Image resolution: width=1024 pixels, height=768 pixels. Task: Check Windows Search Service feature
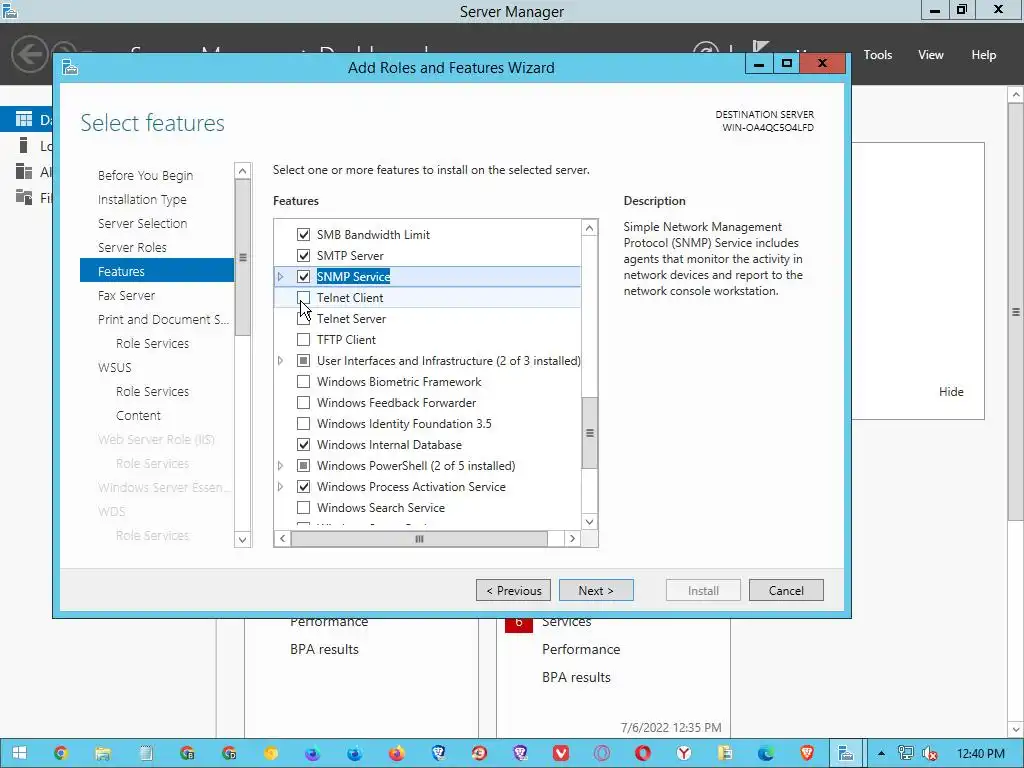click(x=303, y=507)
